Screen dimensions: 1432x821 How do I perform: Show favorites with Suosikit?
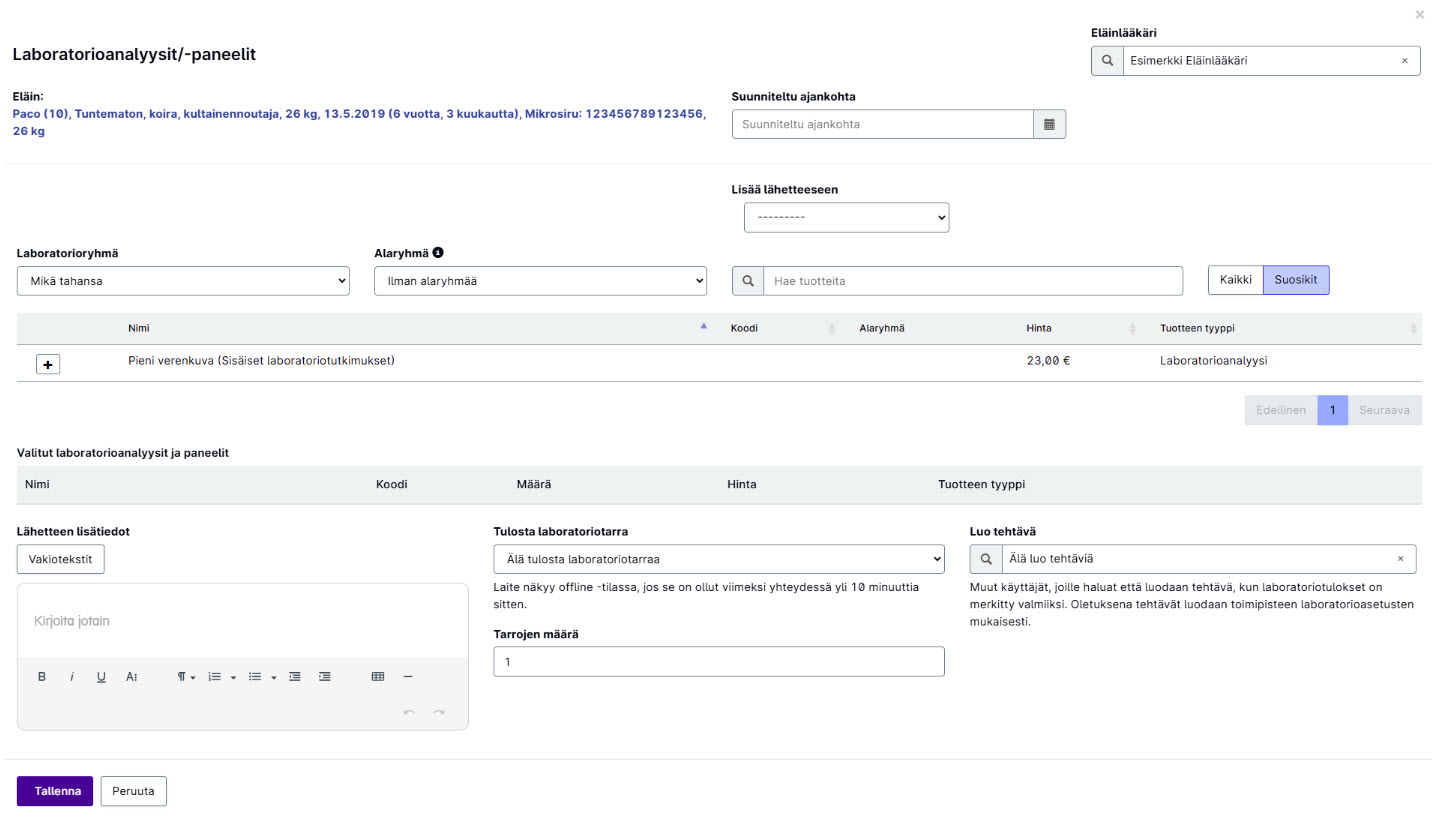[x=1296, y=281]
